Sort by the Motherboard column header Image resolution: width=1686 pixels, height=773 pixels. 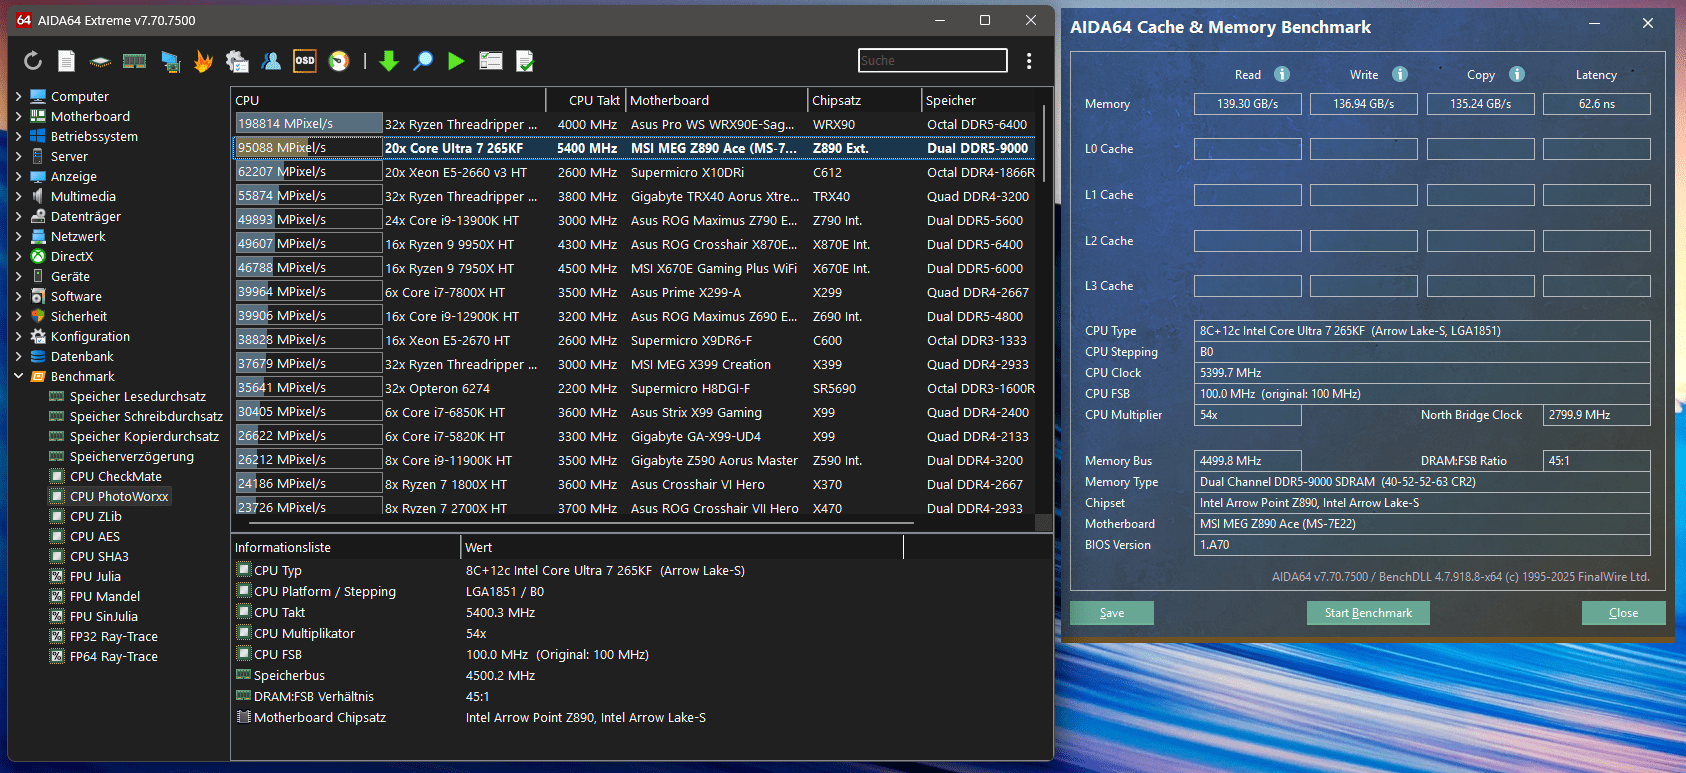pyautogui.click(x=717, y=100)
